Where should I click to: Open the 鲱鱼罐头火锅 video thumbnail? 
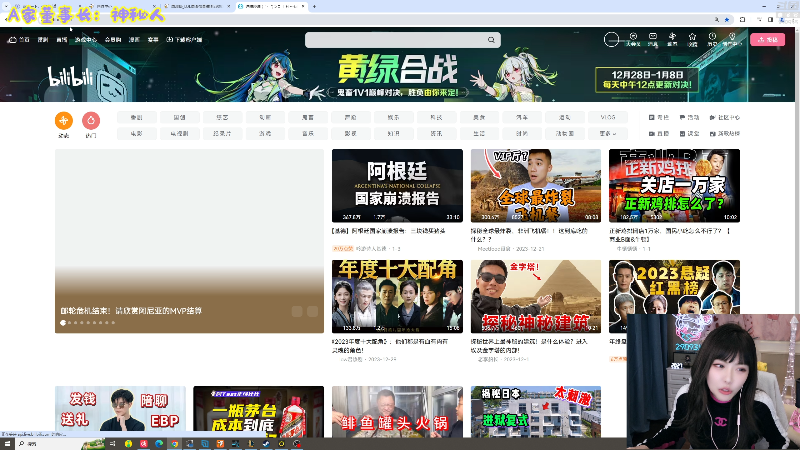pos(397,412)
